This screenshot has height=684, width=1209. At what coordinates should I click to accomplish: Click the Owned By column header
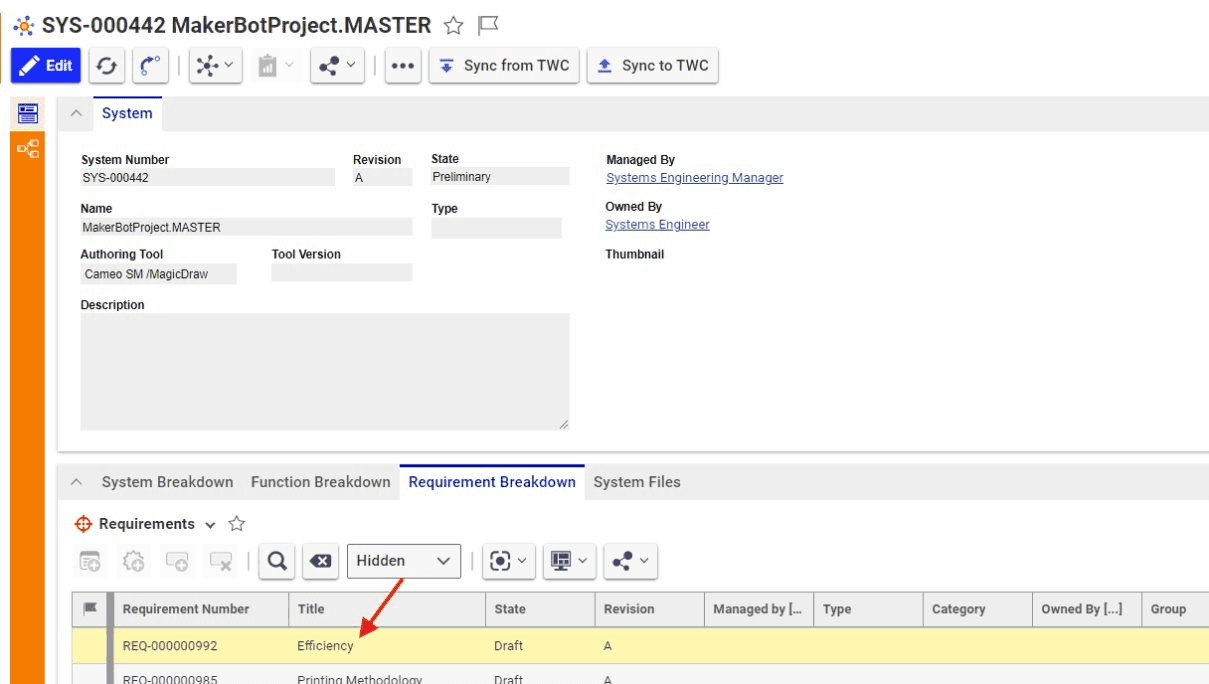click(x=1086, y=609)
